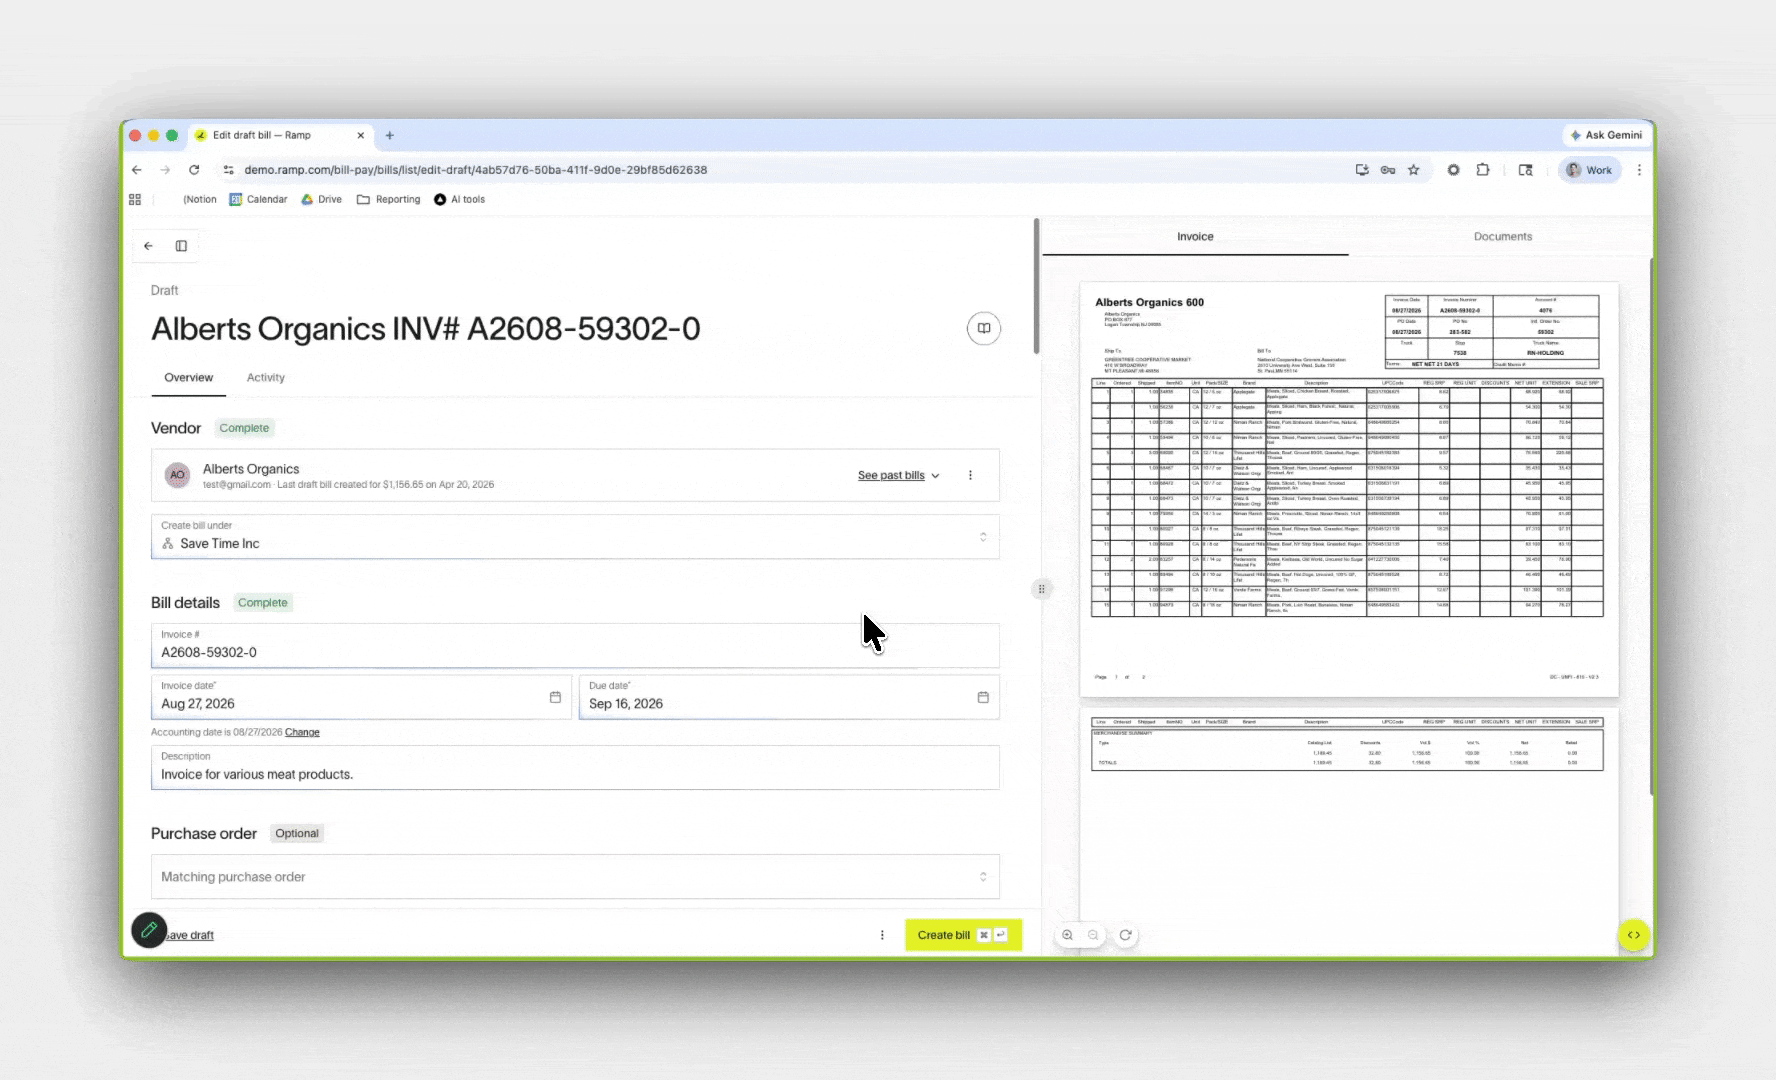Open the book guide icon beside the title
Viewport: 1776px width, 1080px height.
tap(984, 328)
